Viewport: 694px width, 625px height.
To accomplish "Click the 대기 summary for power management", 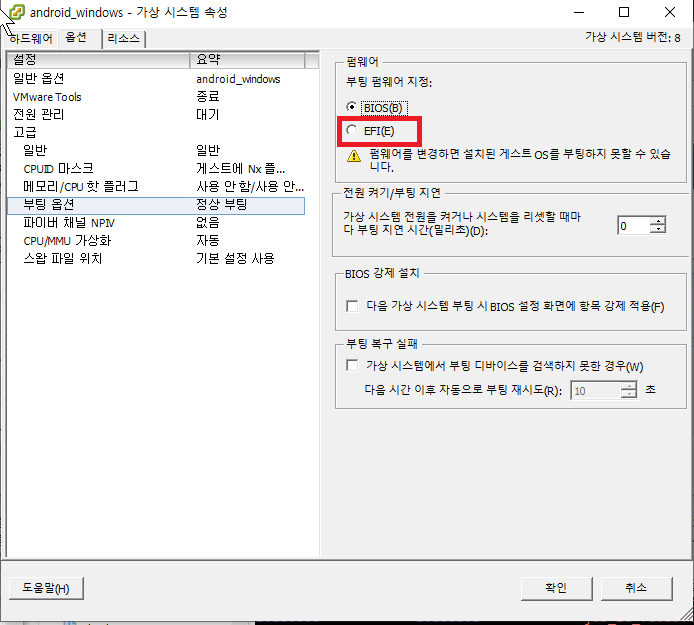I will 208,115.
